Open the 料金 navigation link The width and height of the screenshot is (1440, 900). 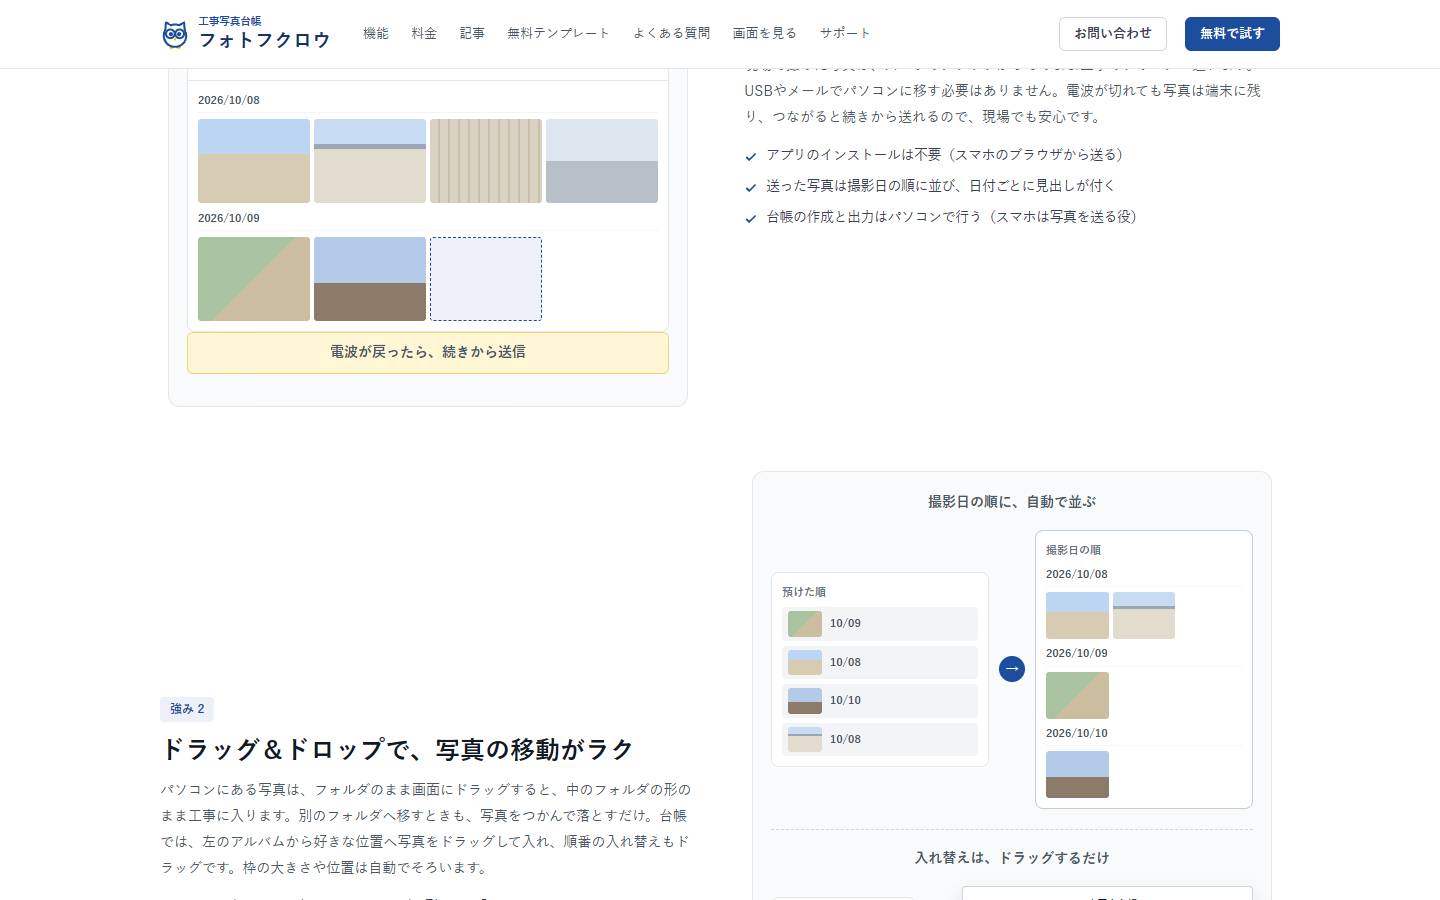(x=424, y=34)
